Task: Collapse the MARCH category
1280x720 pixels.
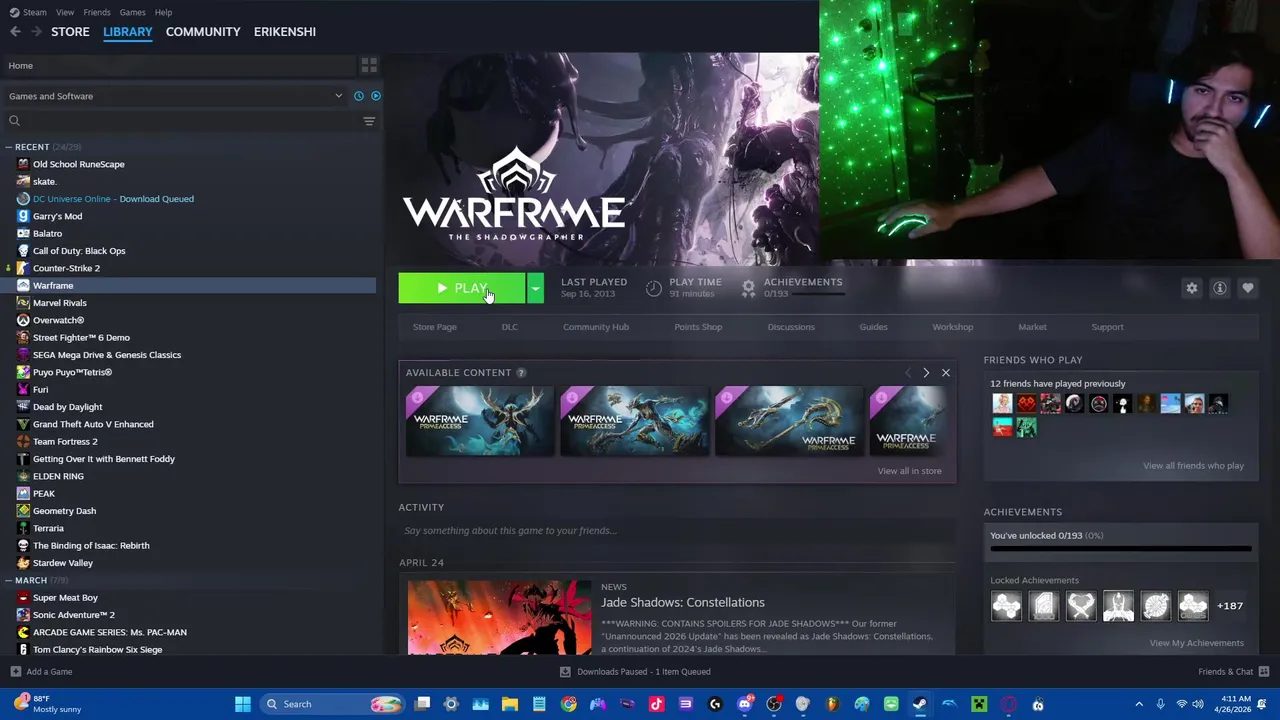Action: 9,580
